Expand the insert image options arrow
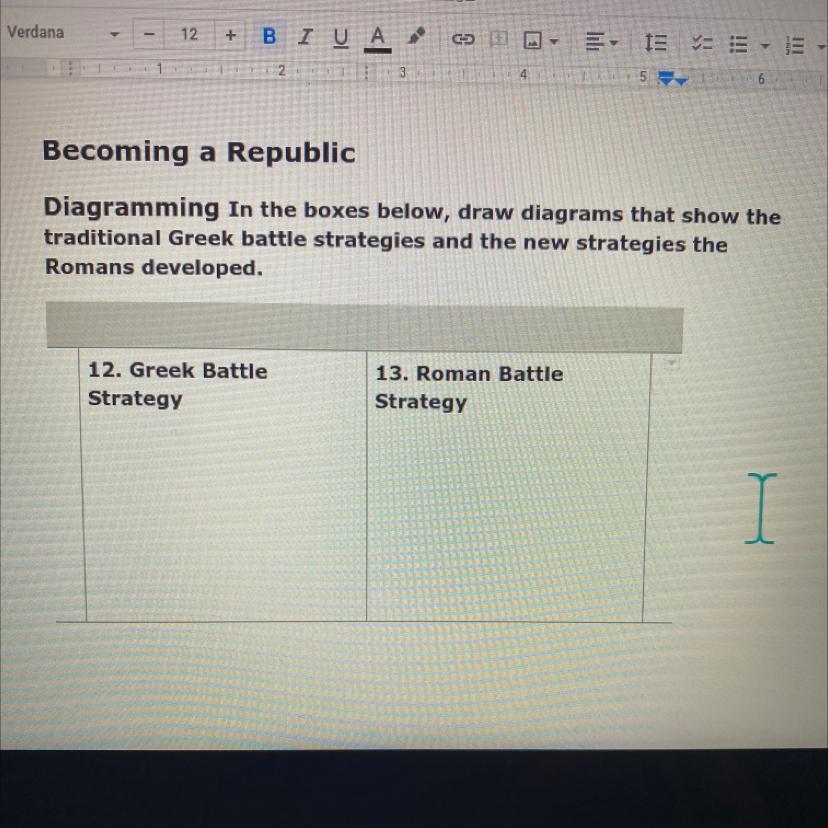 (553, 41)
